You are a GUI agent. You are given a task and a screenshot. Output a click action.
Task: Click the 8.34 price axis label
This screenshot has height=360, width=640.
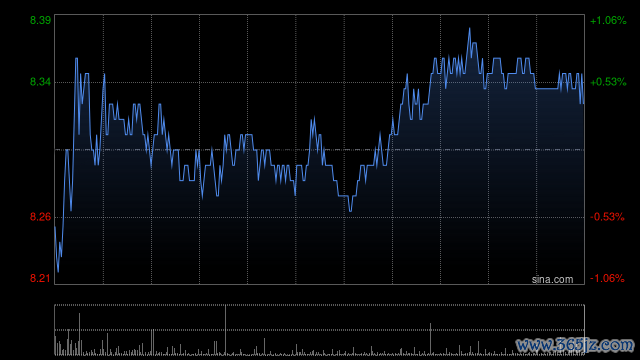pos(40,82)
